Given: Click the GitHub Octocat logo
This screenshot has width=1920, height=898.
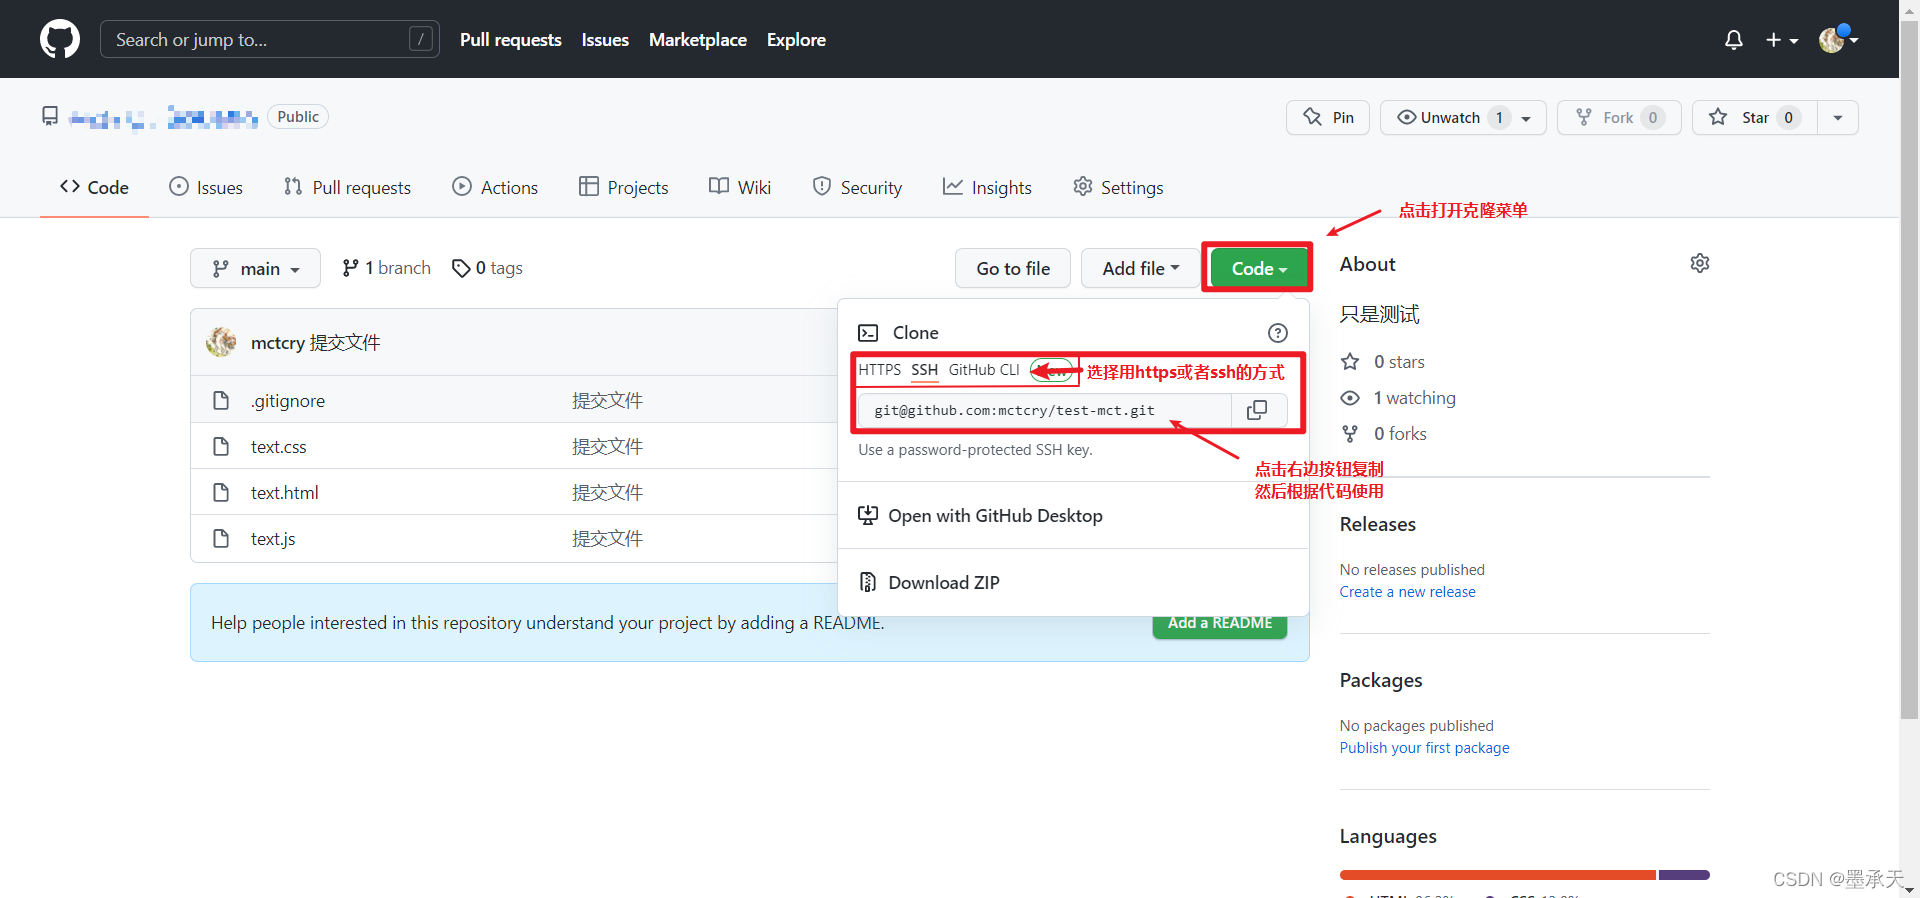Looking at the screenshot, I should click(x=60, y=39).
